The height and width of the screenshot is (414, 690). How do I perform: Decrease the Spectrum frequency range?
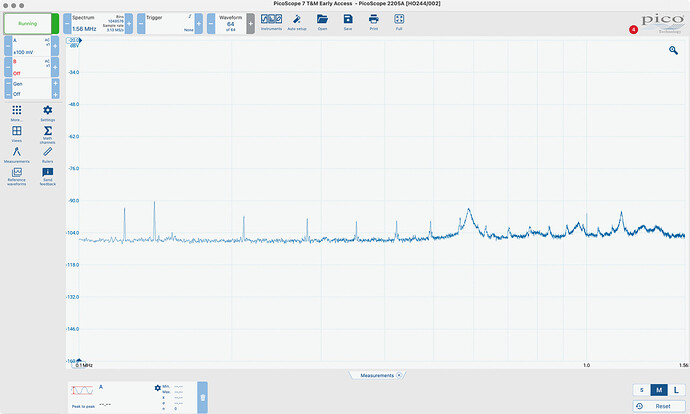[x=67, y=24]
